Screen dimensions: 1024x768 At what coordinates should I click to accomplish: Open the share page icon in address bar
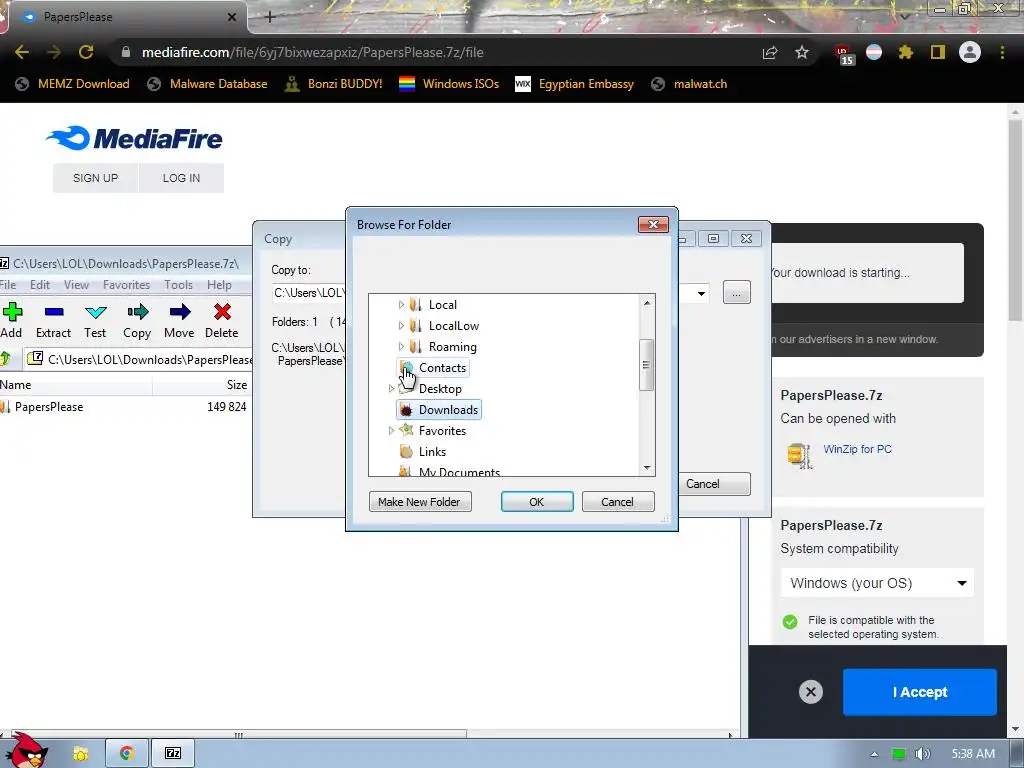pyautogui.click(x=770, y=52)
